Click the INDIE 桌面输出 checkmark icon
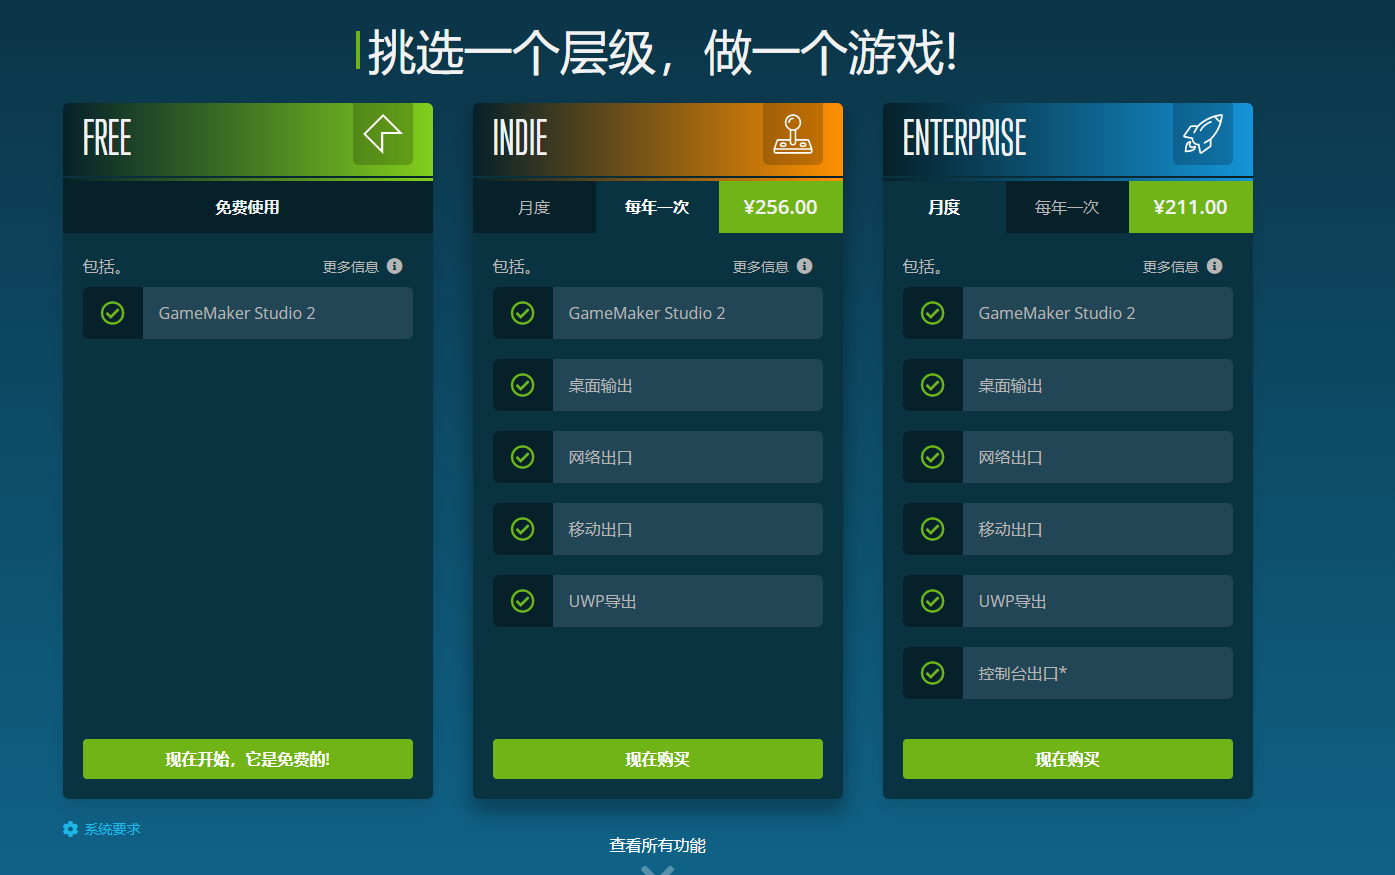The height and width of the screenshot is (875, 1395). point(523,385)
